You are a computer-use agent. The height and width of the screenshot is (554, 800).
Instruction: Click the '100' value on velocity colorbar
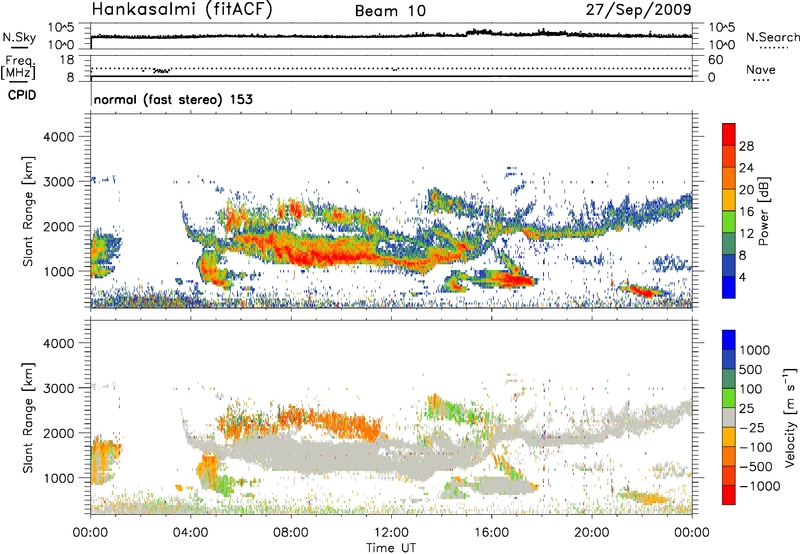[753, 389]
